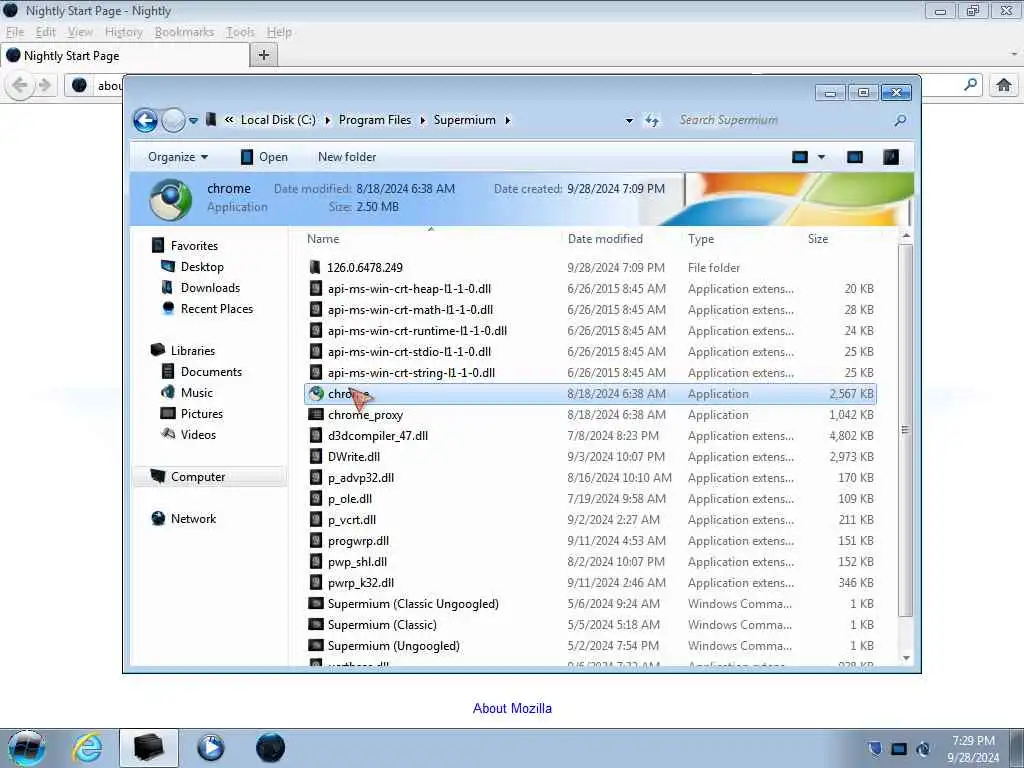Open Bookmarks menu in Nightly
This screenshot has width=1024, height=768.
(184, 32)
